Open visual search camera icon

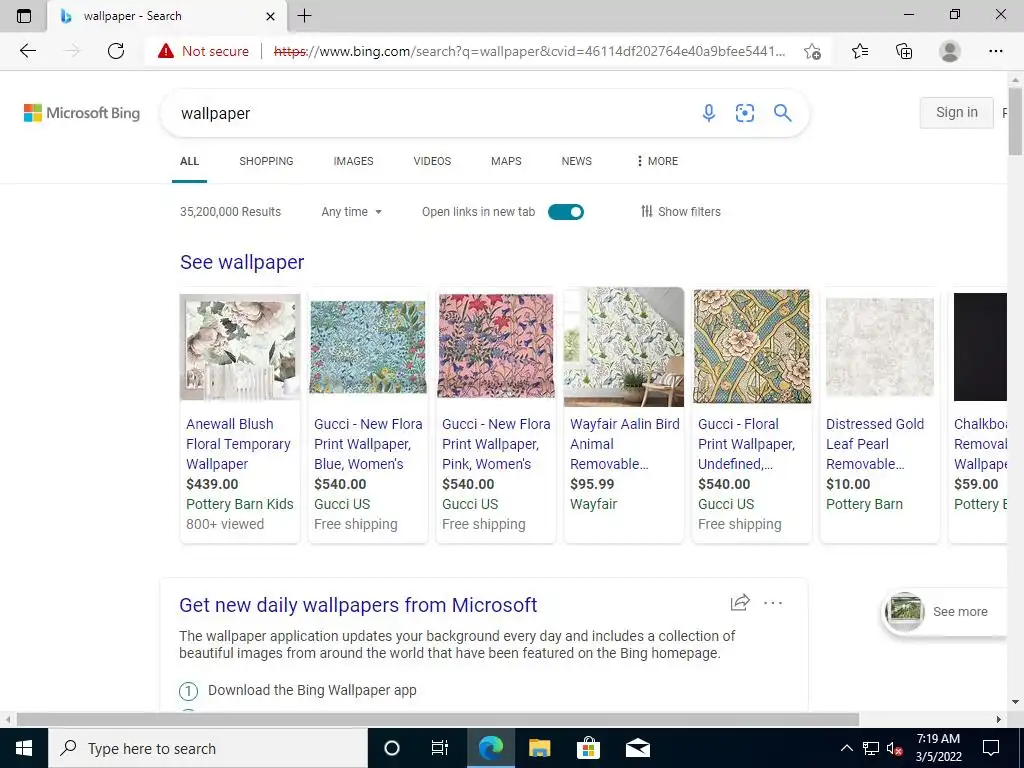coord(744,113)
